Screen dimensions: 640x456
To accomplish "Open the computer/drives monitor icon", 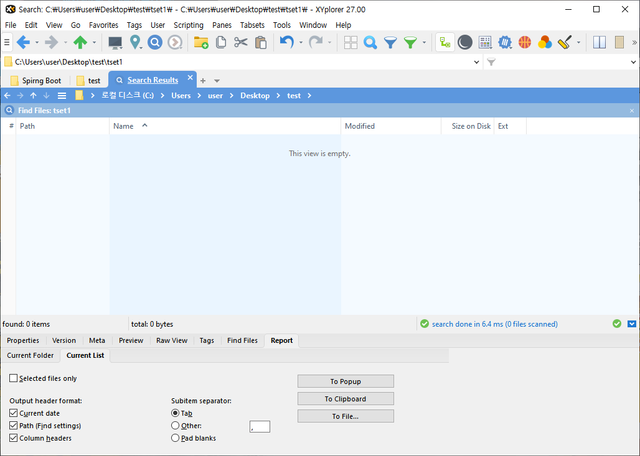I will click(115, 42).
